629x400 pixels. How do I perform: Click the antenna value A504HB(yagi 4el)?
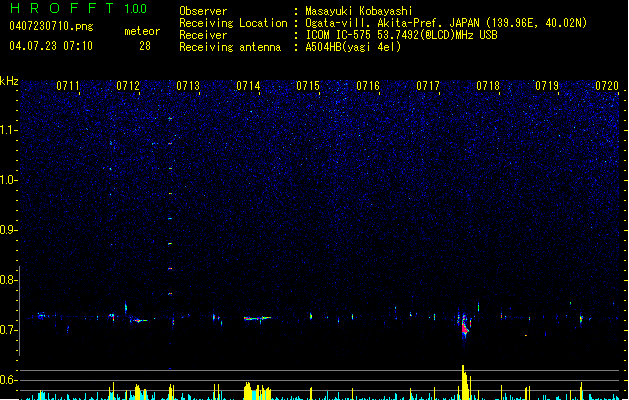point(353,47)
